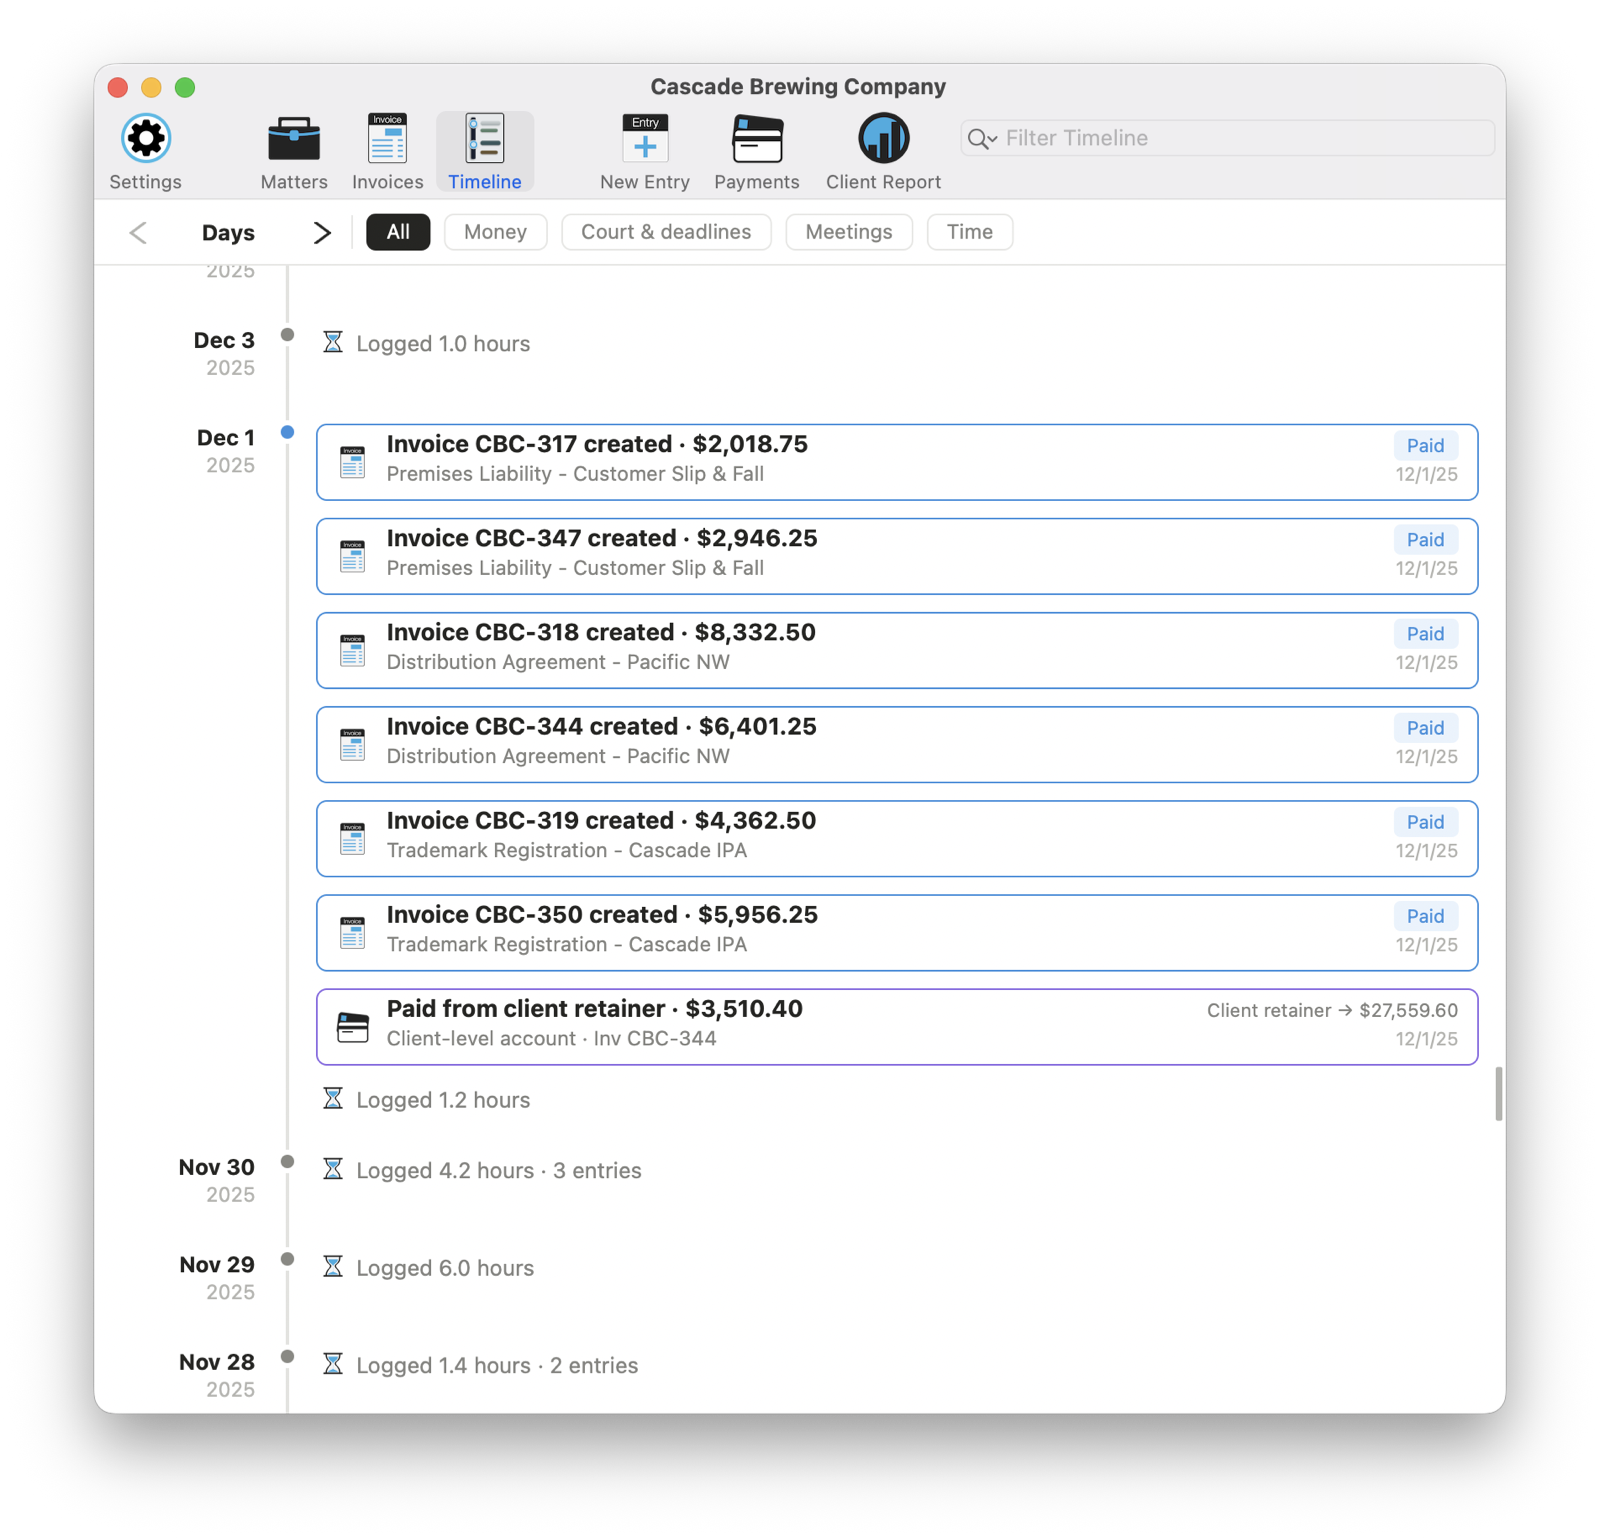Click the Paid badge on CBC-317
This screenshot has height=1538, width=1600.
click(1425, 446)
